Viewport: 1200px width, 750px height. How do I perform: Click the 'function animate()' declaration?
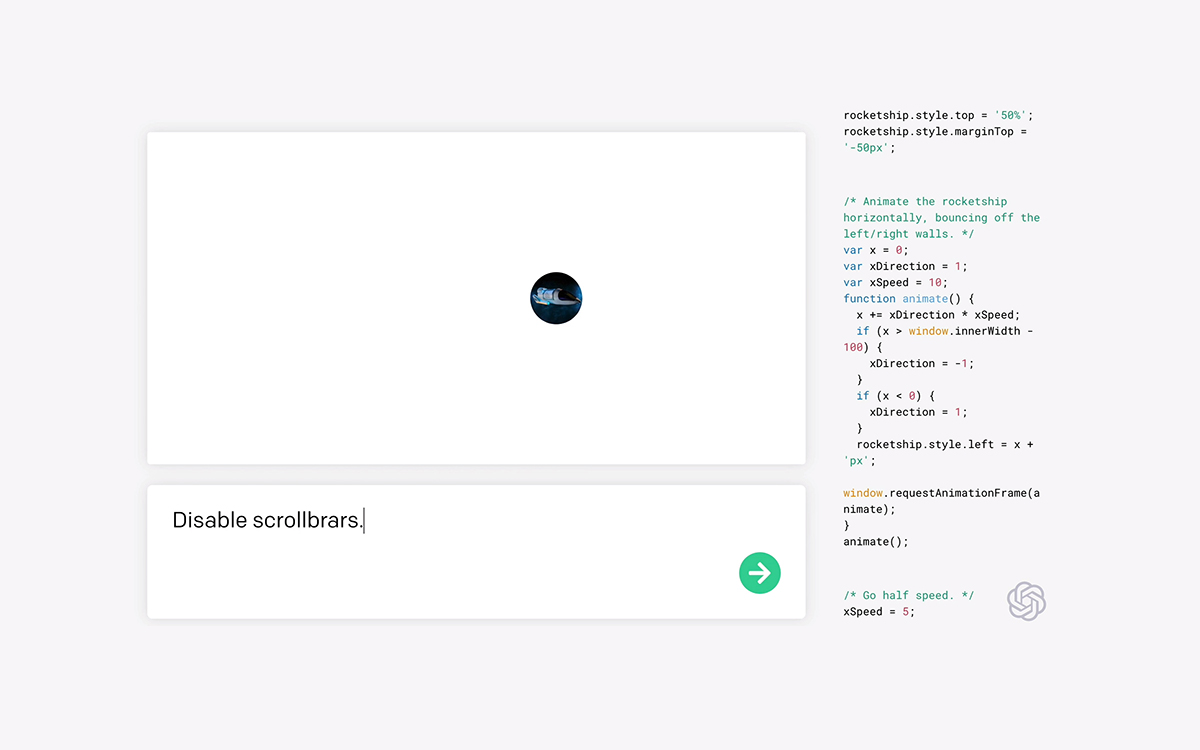coord(908,298)
